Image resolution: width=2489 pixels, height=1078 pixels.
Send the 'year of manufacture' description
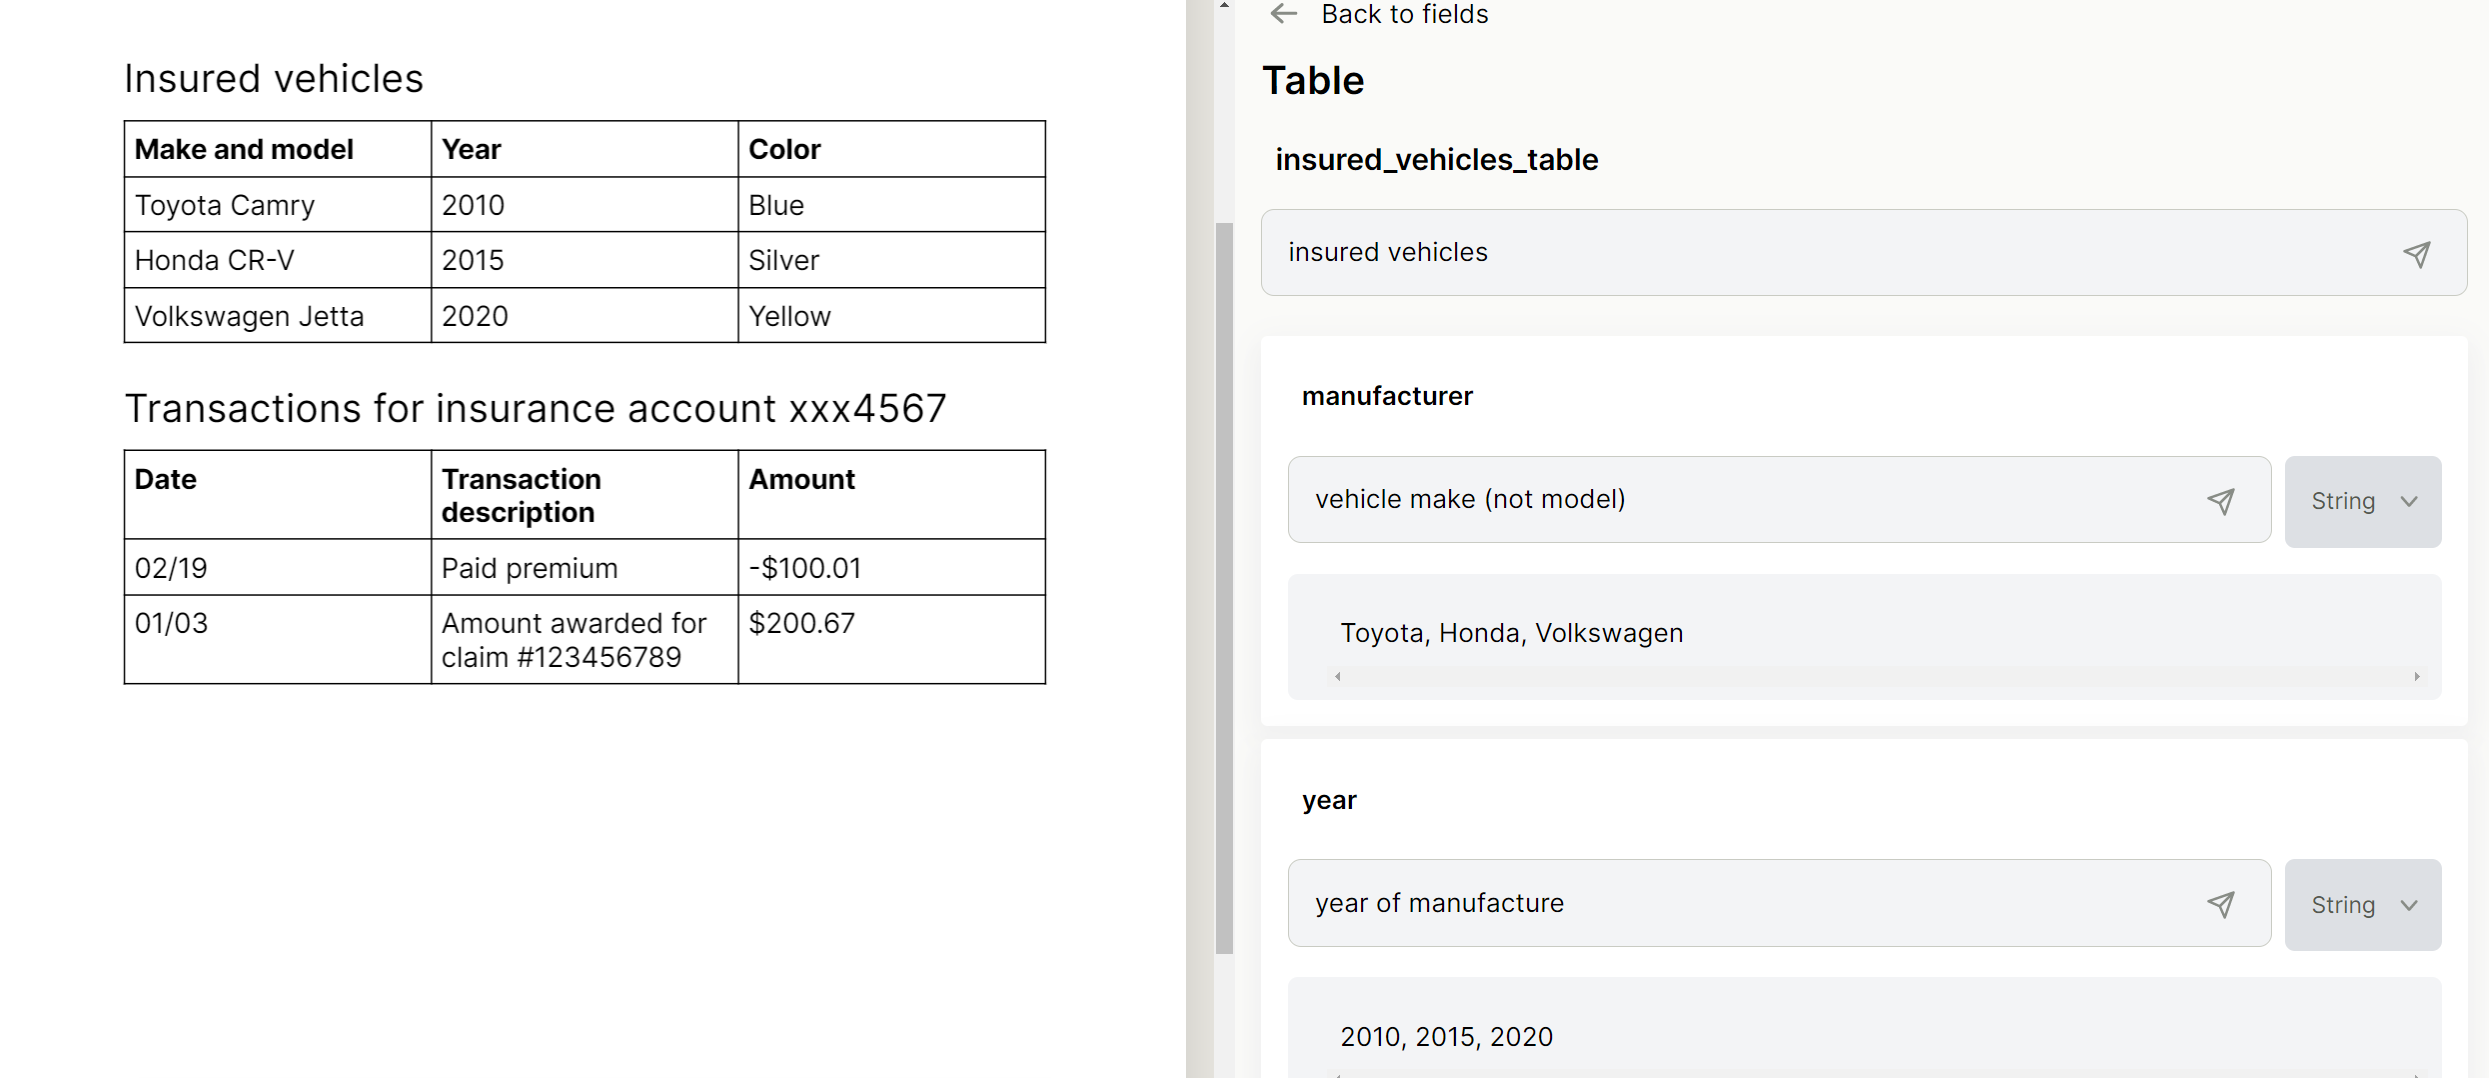coord(2220,905)
